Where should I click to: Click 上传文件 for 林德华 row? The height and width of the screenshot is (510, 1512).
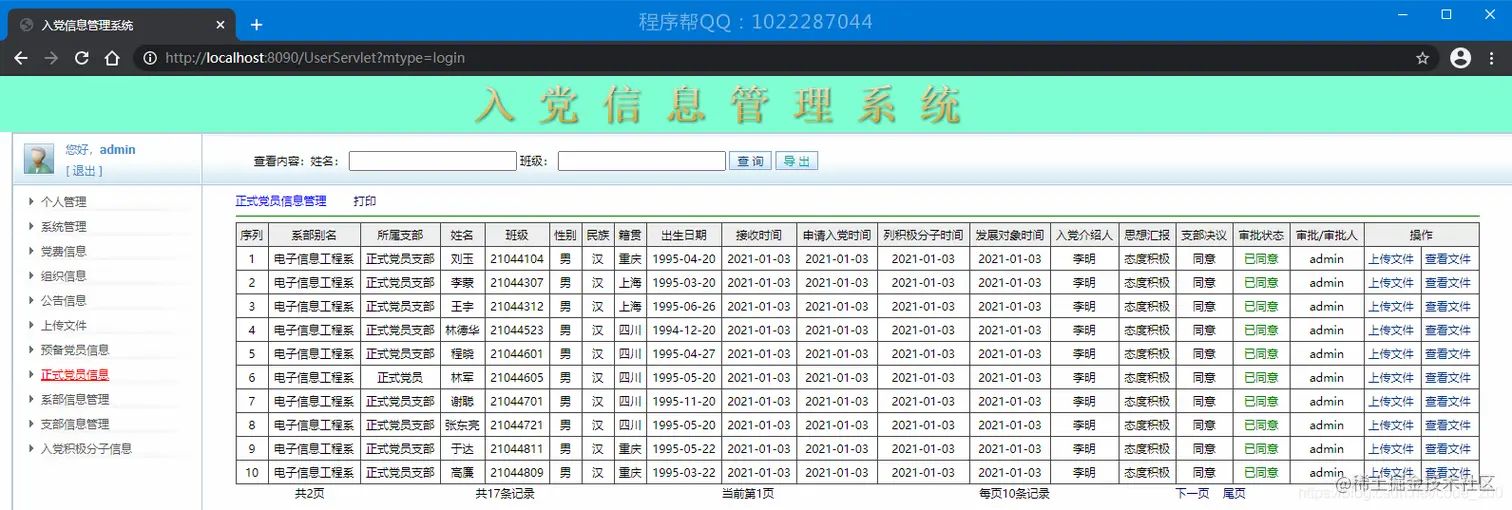[x=1391, y=330]
